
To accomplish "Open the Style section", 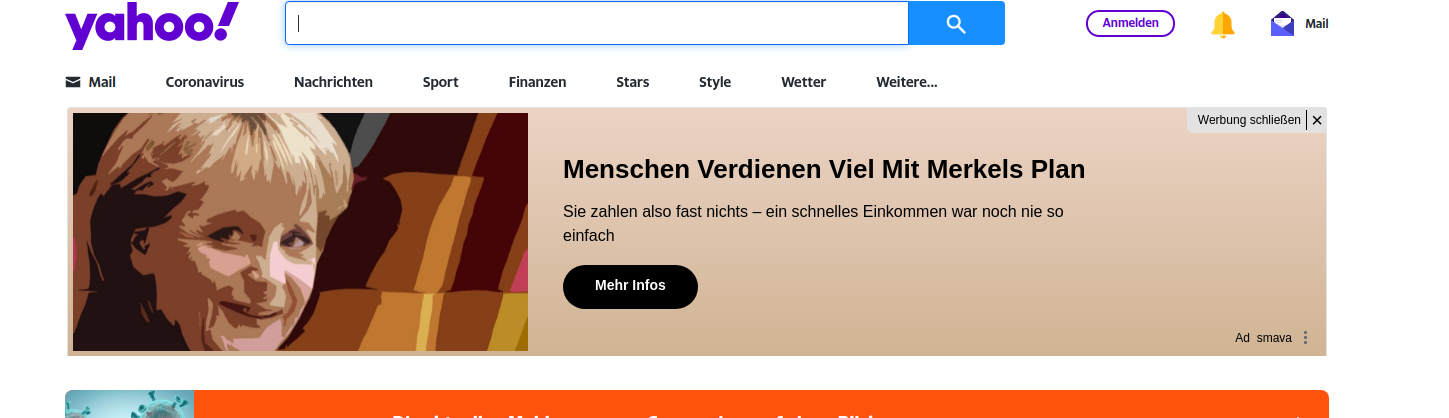I will tap(714, 82).
